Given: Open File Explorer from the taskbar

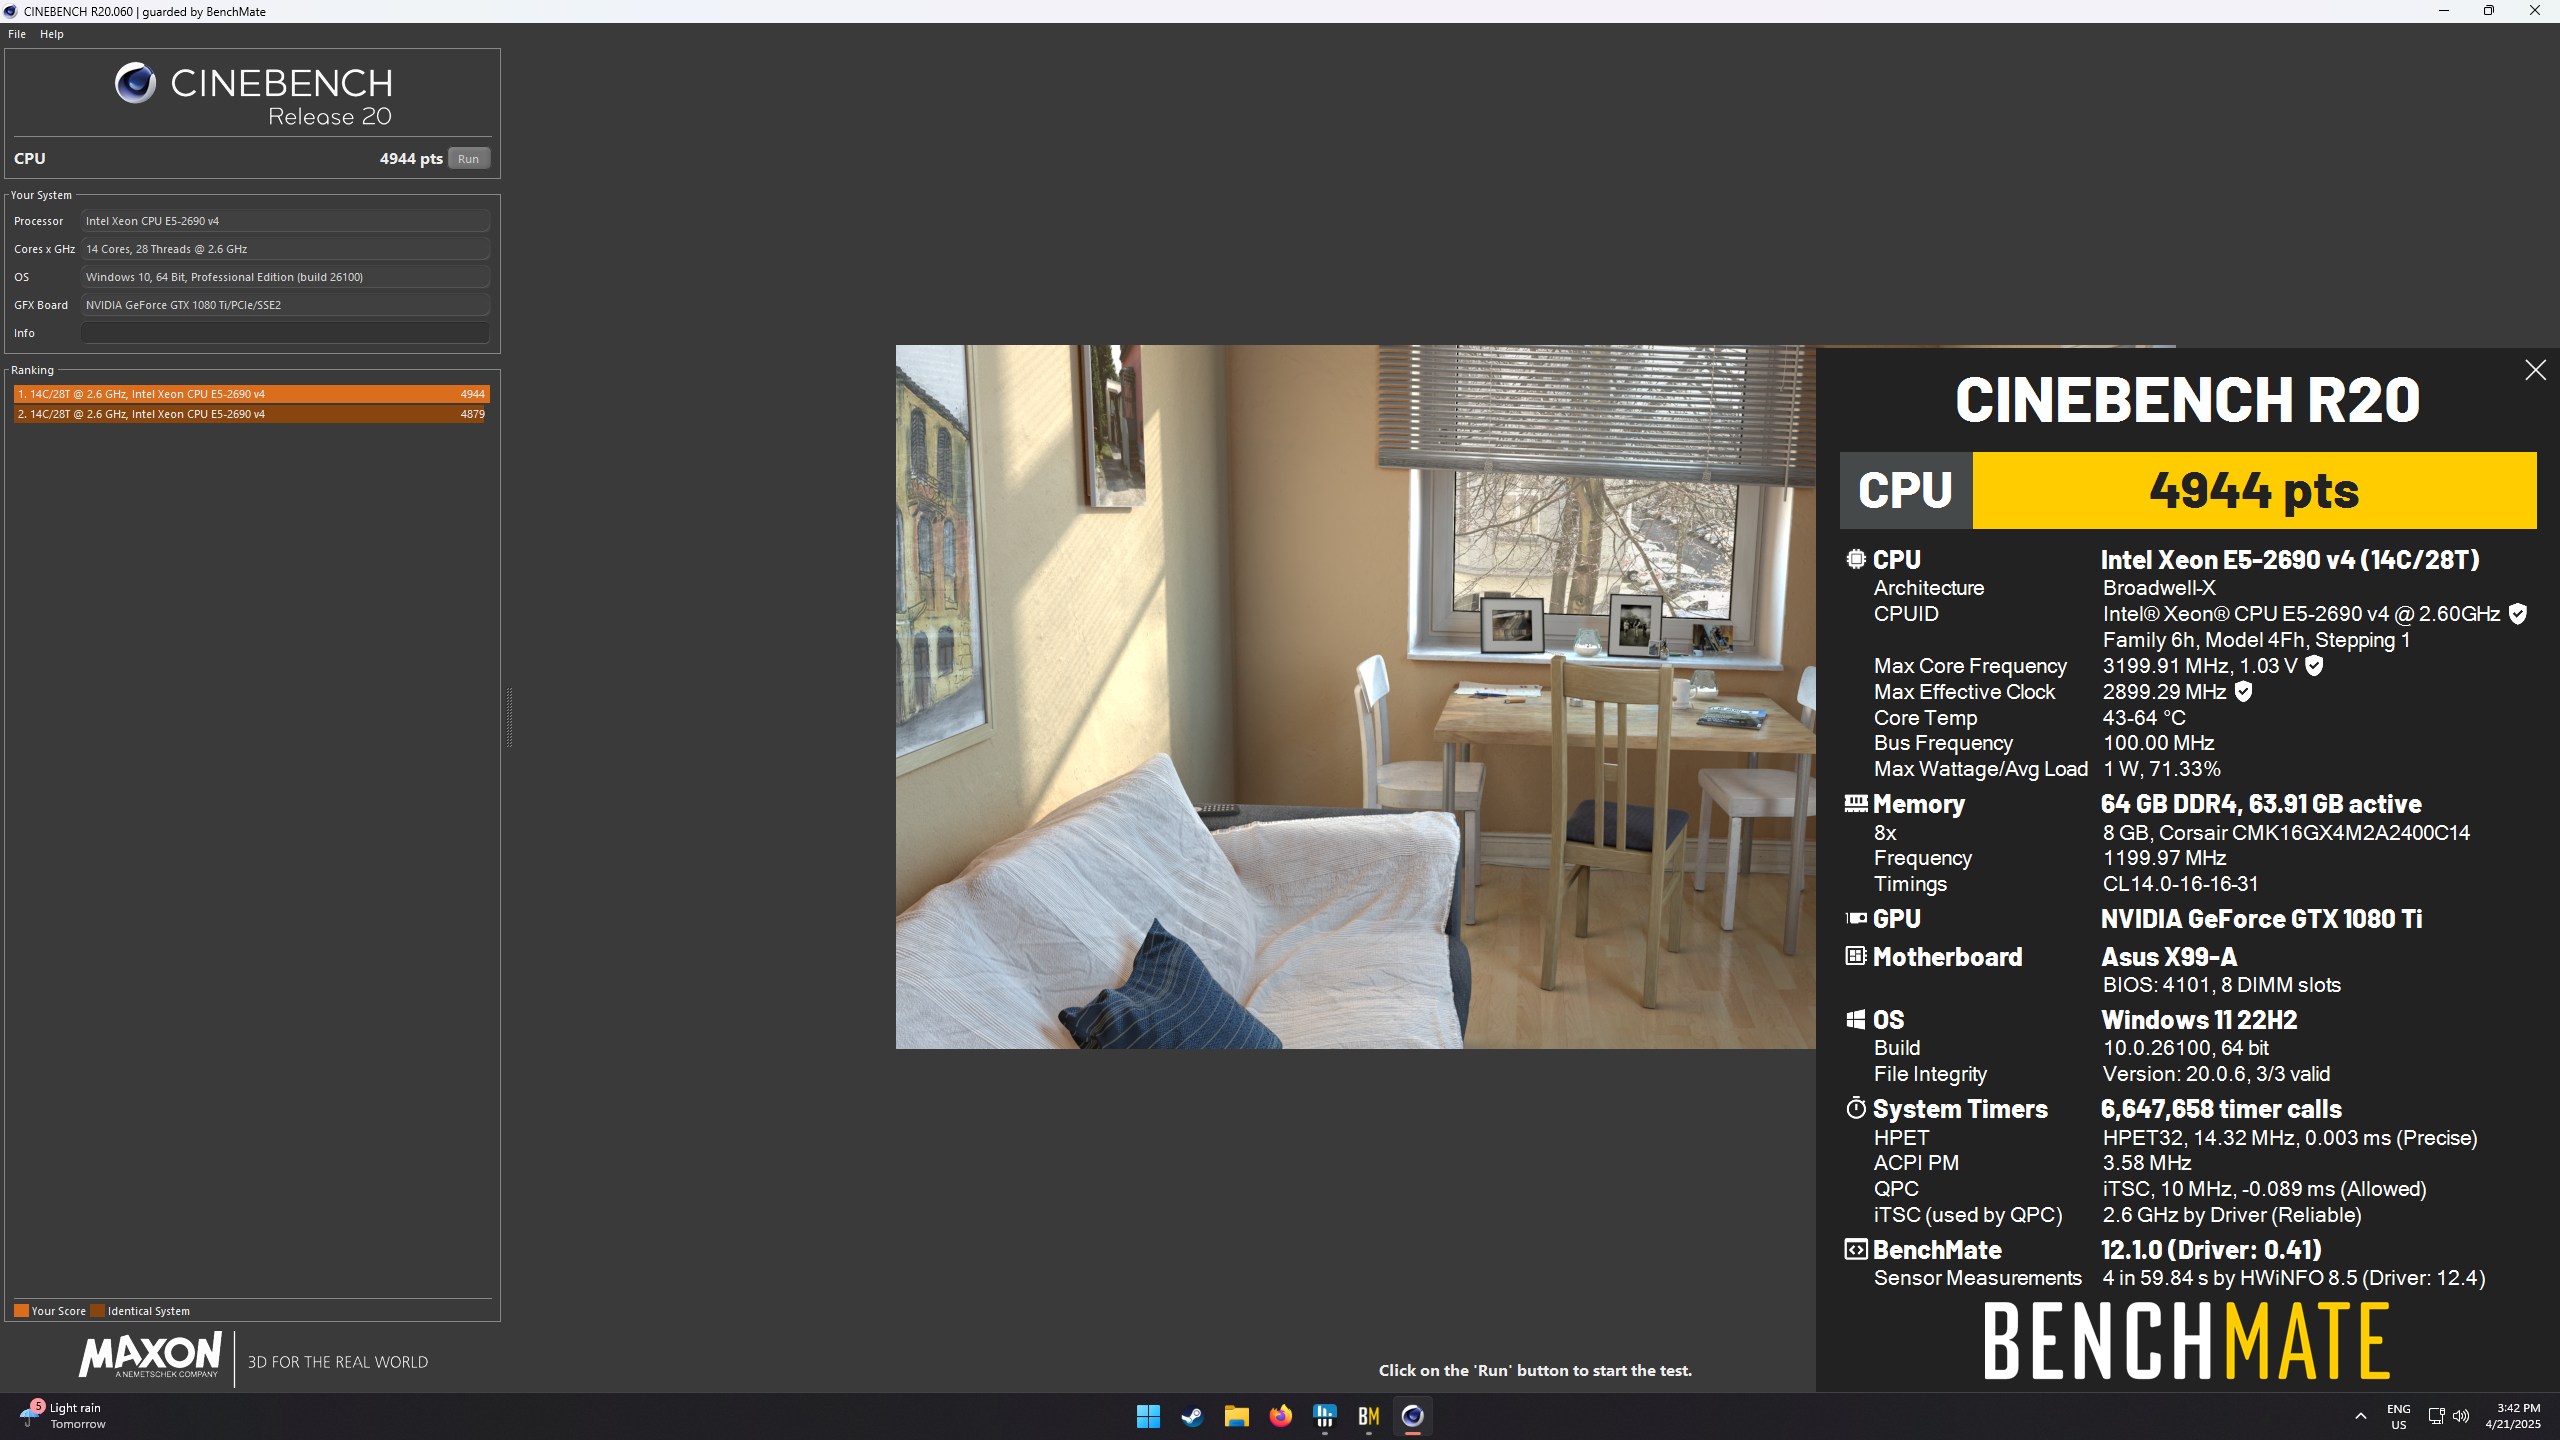Looking at the screenshot, I should pyautogui.click(x=1236, y=1416).
